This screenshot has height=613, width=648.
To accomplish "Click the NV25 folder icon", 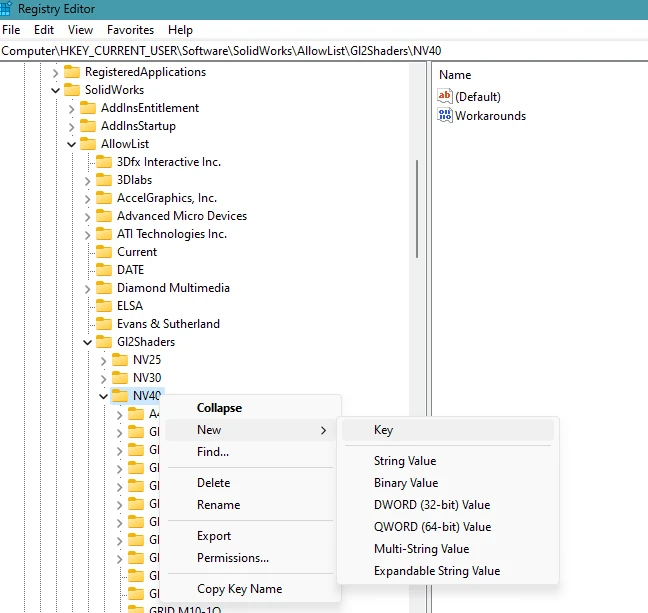I will tap(120, 360).
